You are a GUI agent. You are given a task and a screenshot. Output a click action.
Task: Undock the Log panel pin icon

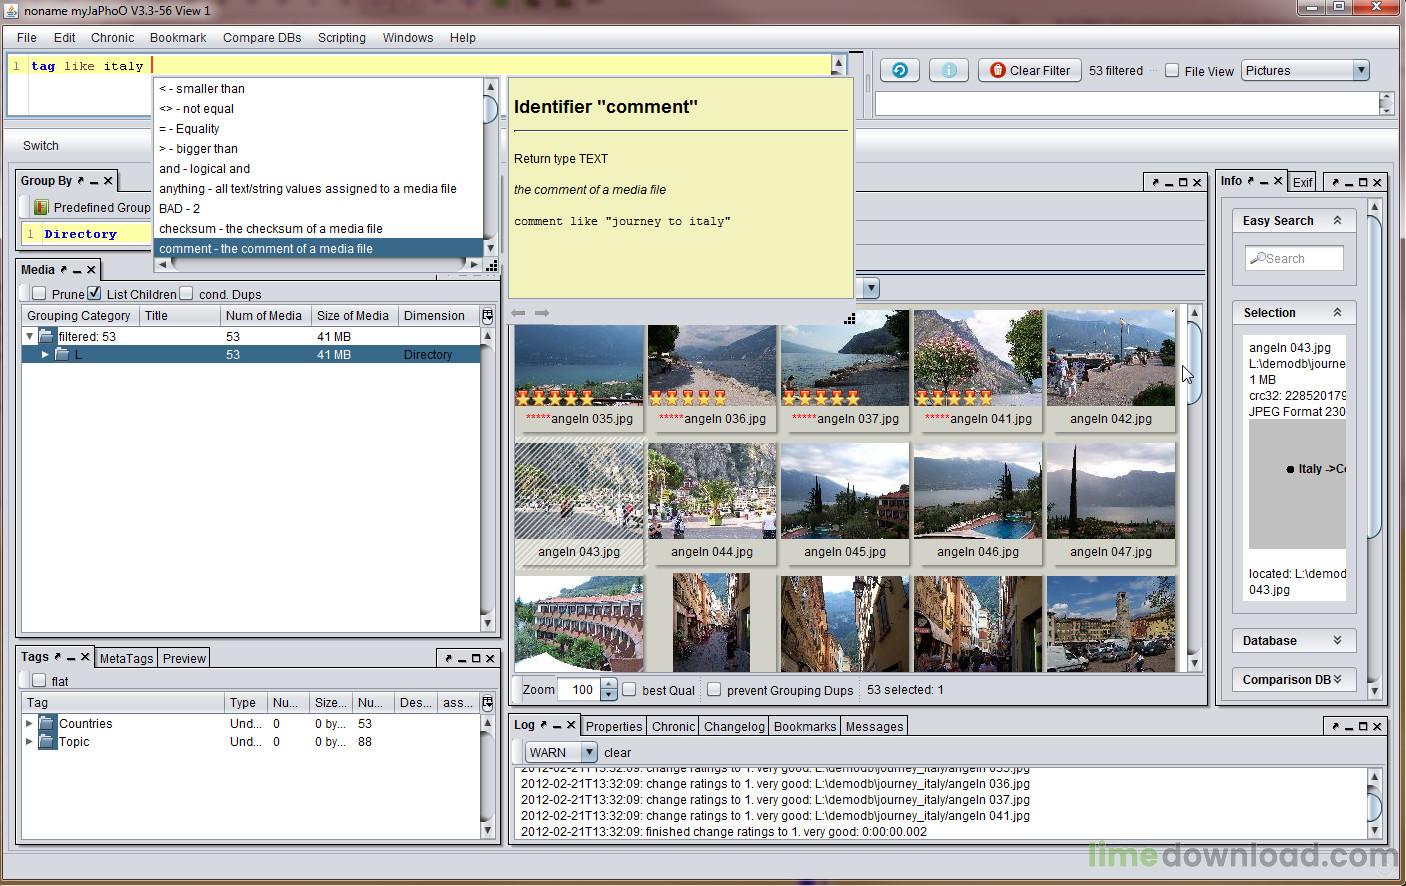tap(543, 724)
